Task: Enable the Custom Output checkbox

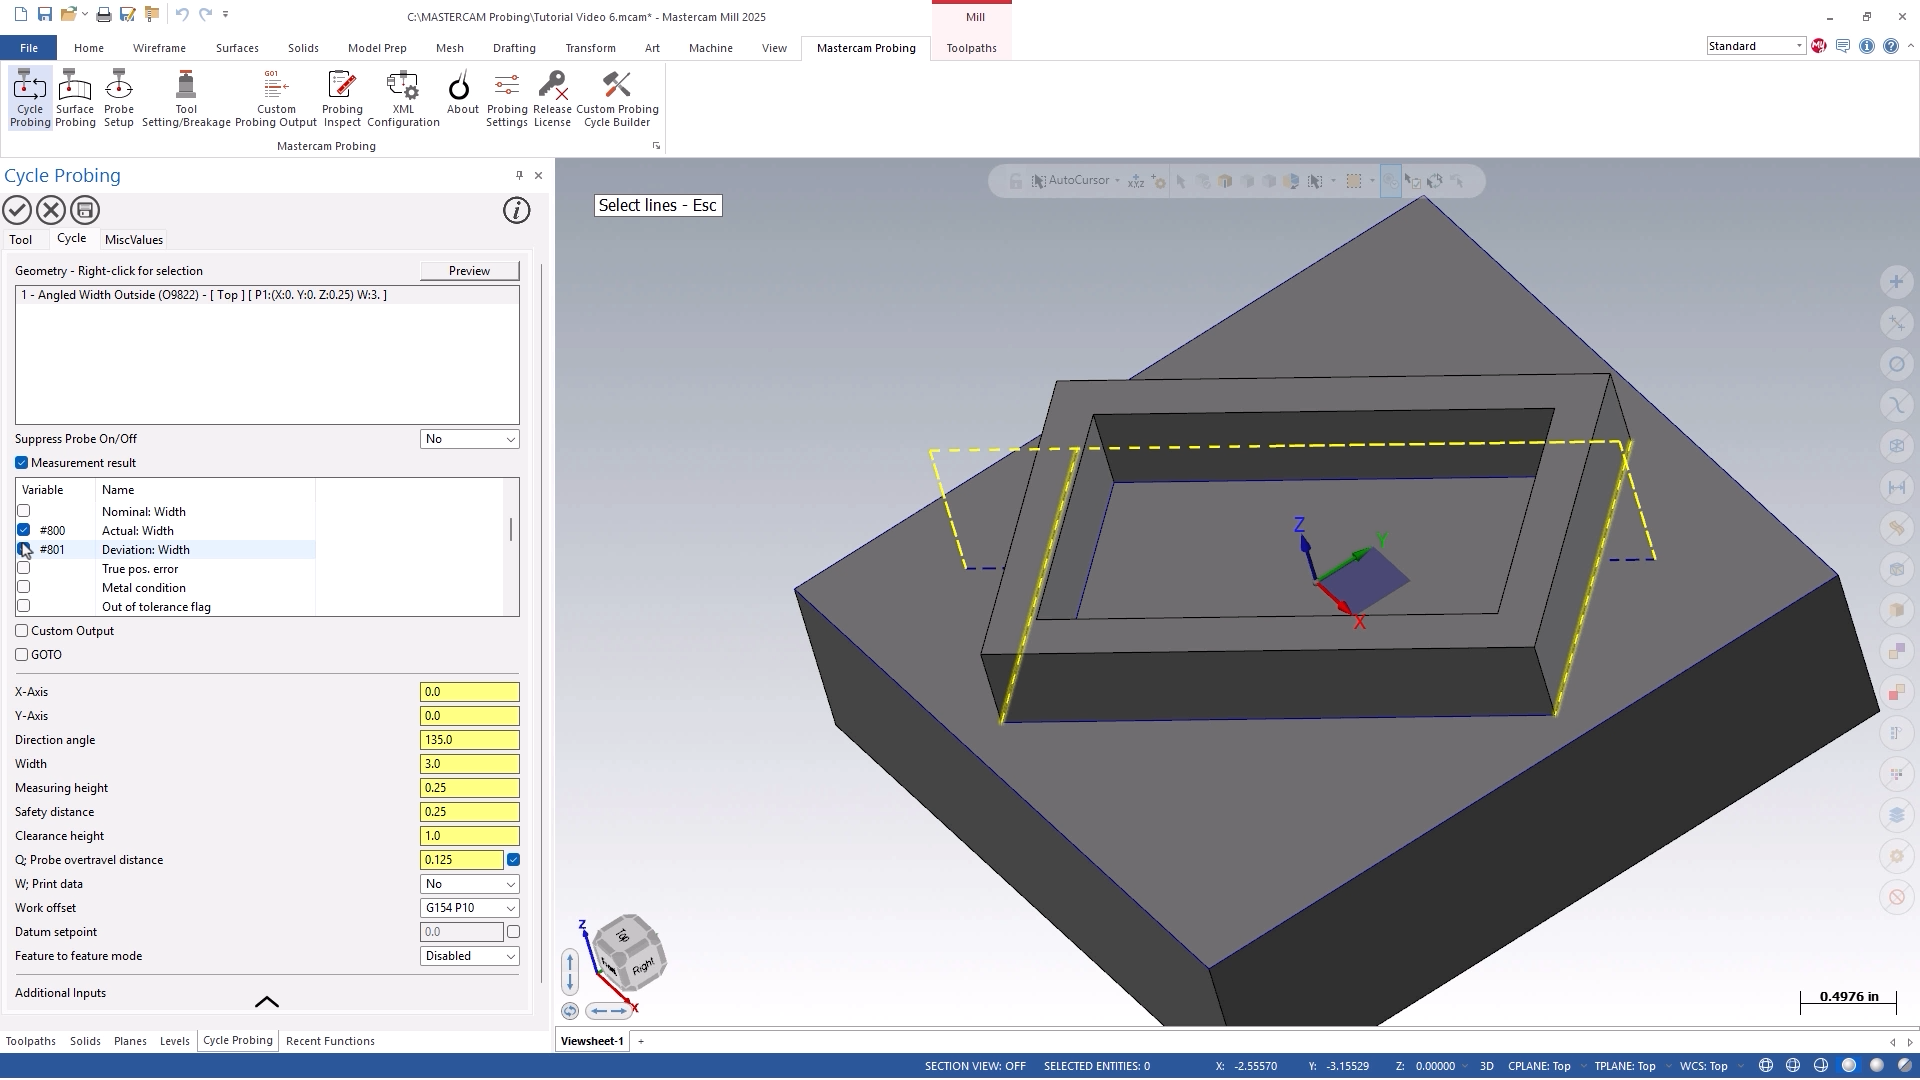Action: click(x=22, y=631)
